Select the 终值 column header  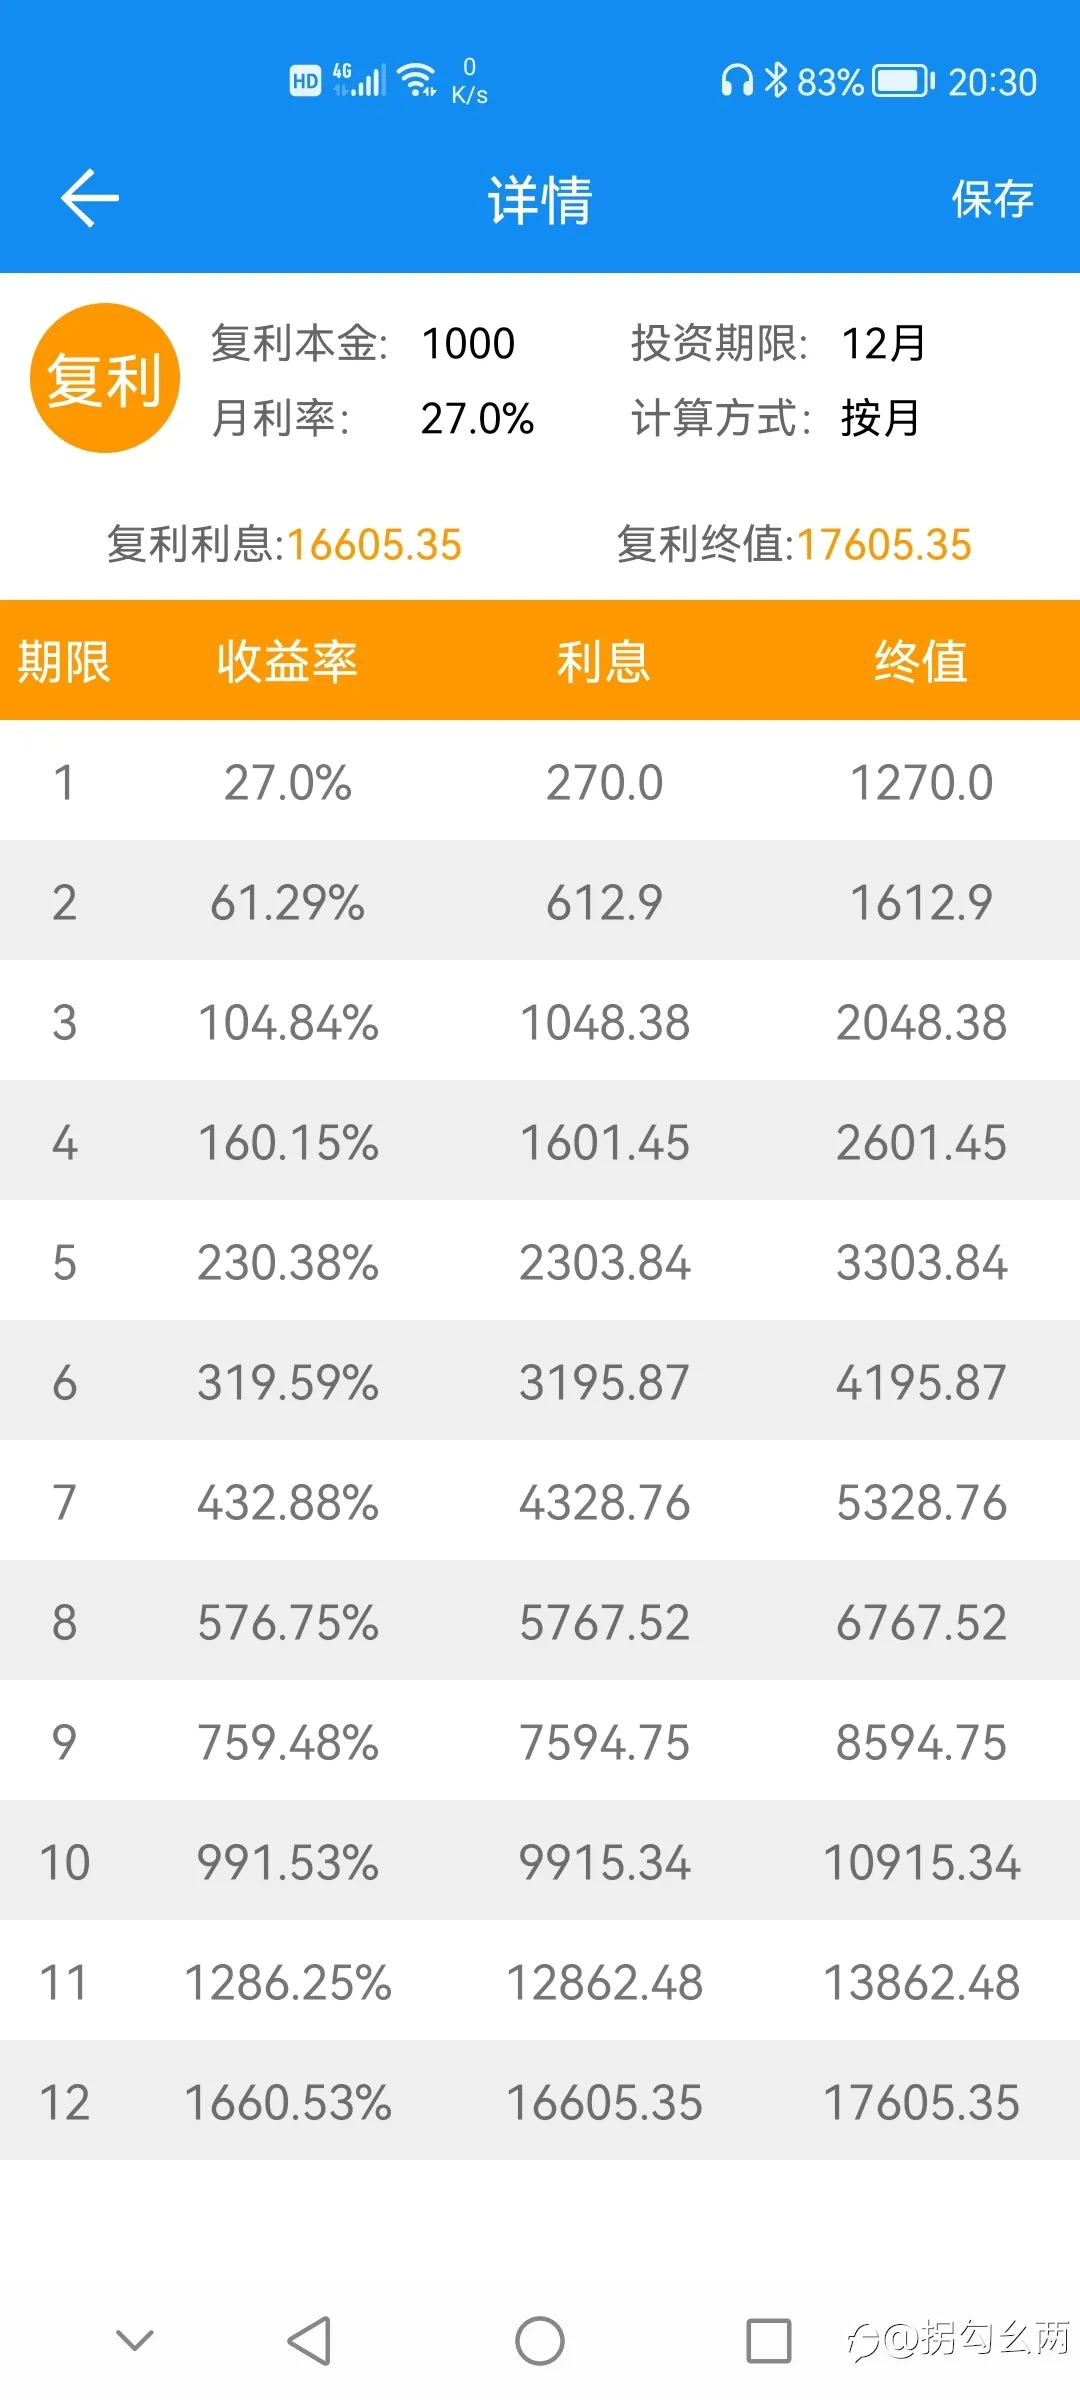pyautogui.click(x=921, y=661)
